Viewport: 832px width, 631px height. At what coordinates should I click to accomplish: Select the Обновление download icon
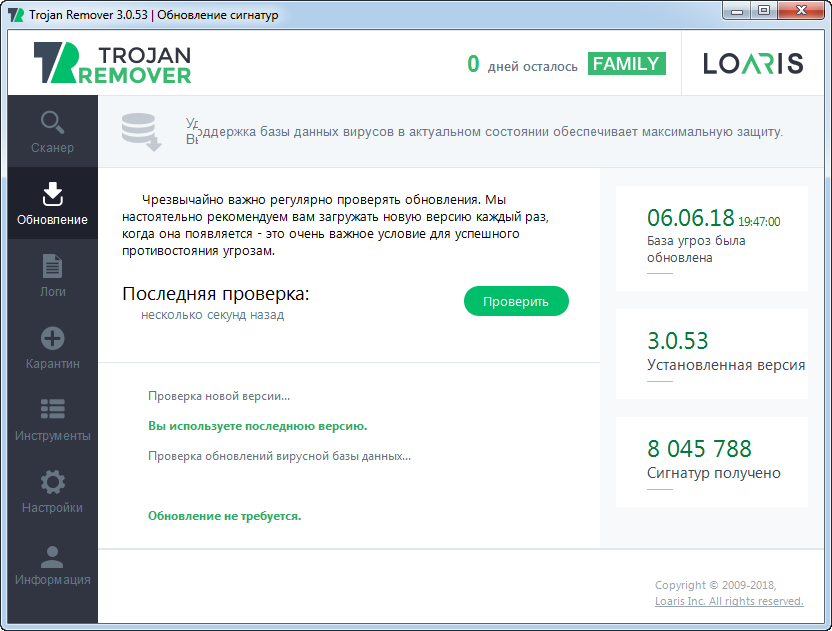pos(53,194)
